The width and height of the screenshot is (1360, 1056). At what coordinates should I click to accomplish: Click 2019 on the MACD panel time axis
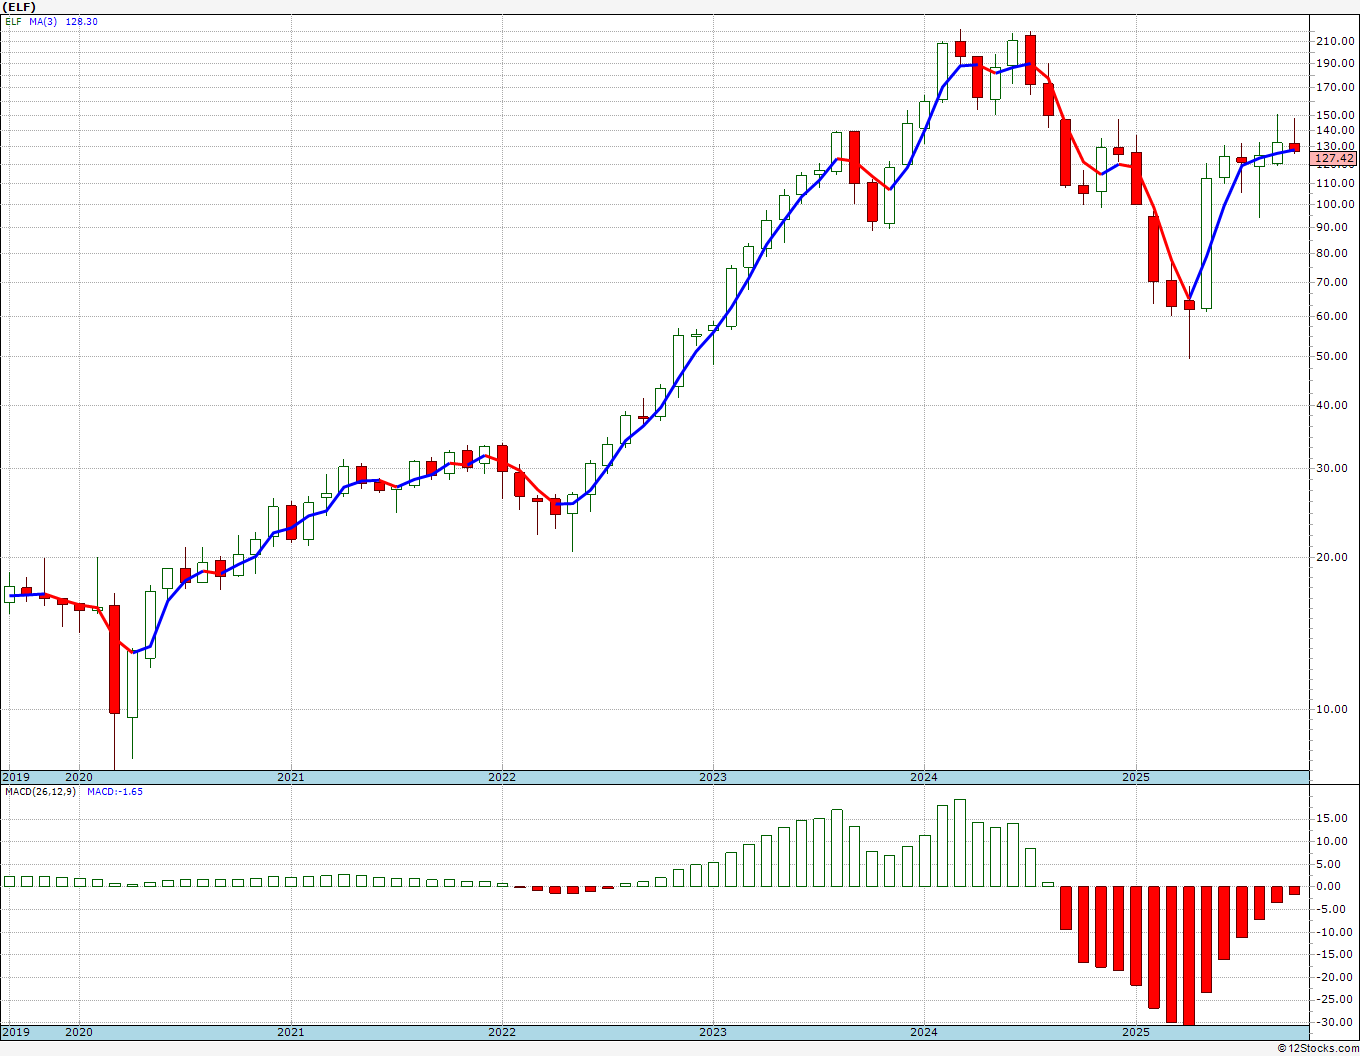tap(15, 1032)
